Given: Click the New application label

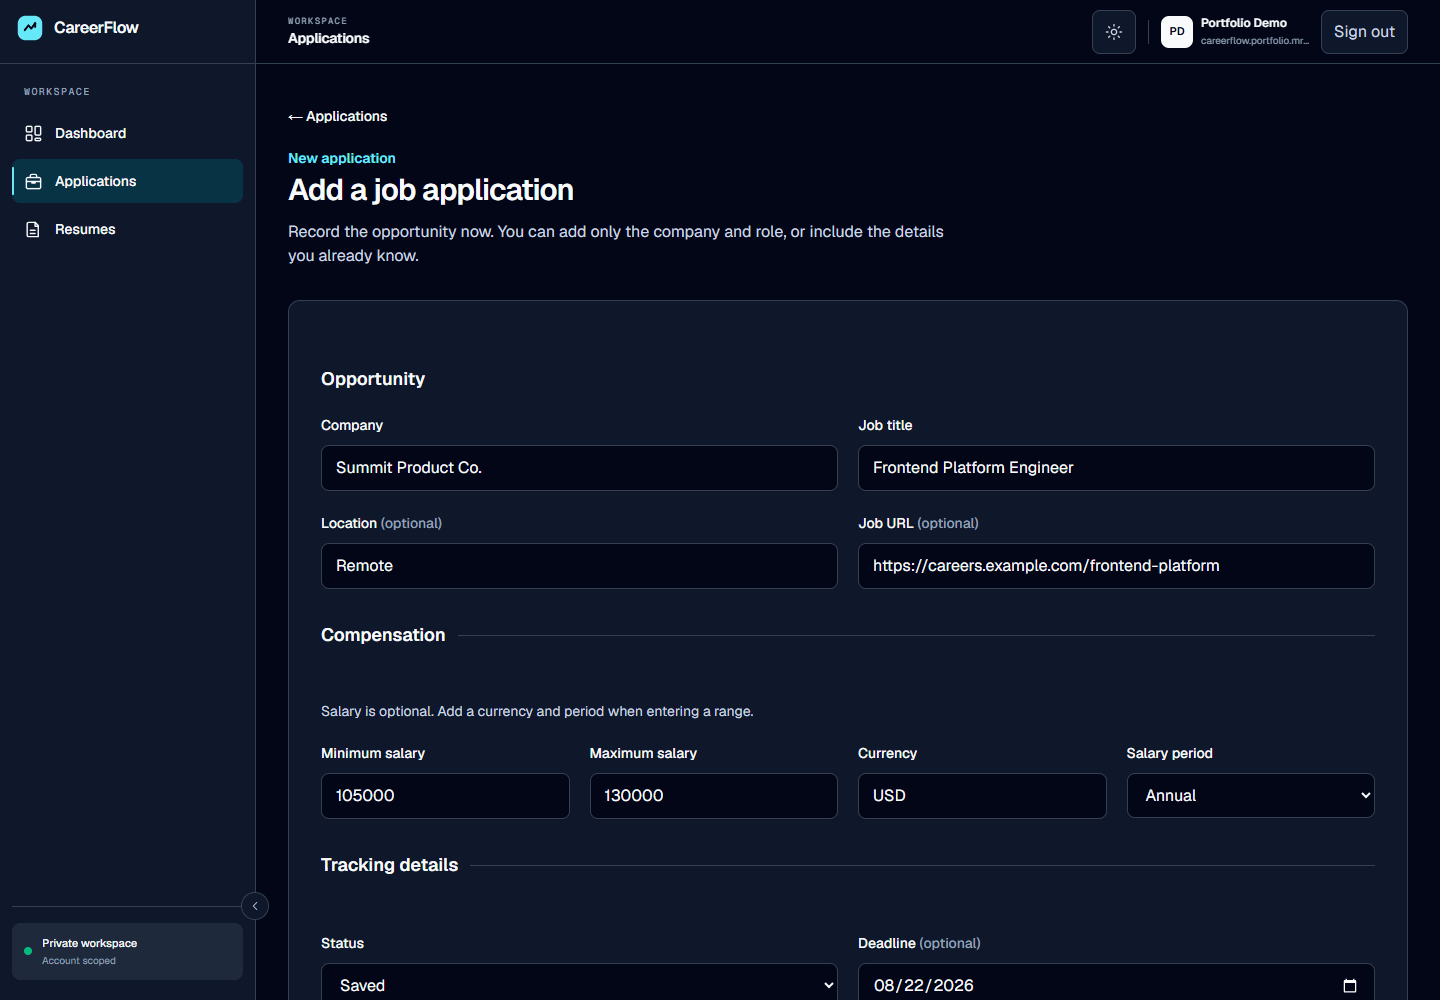Looking at the screenshot, I should (x=342, y=158).
